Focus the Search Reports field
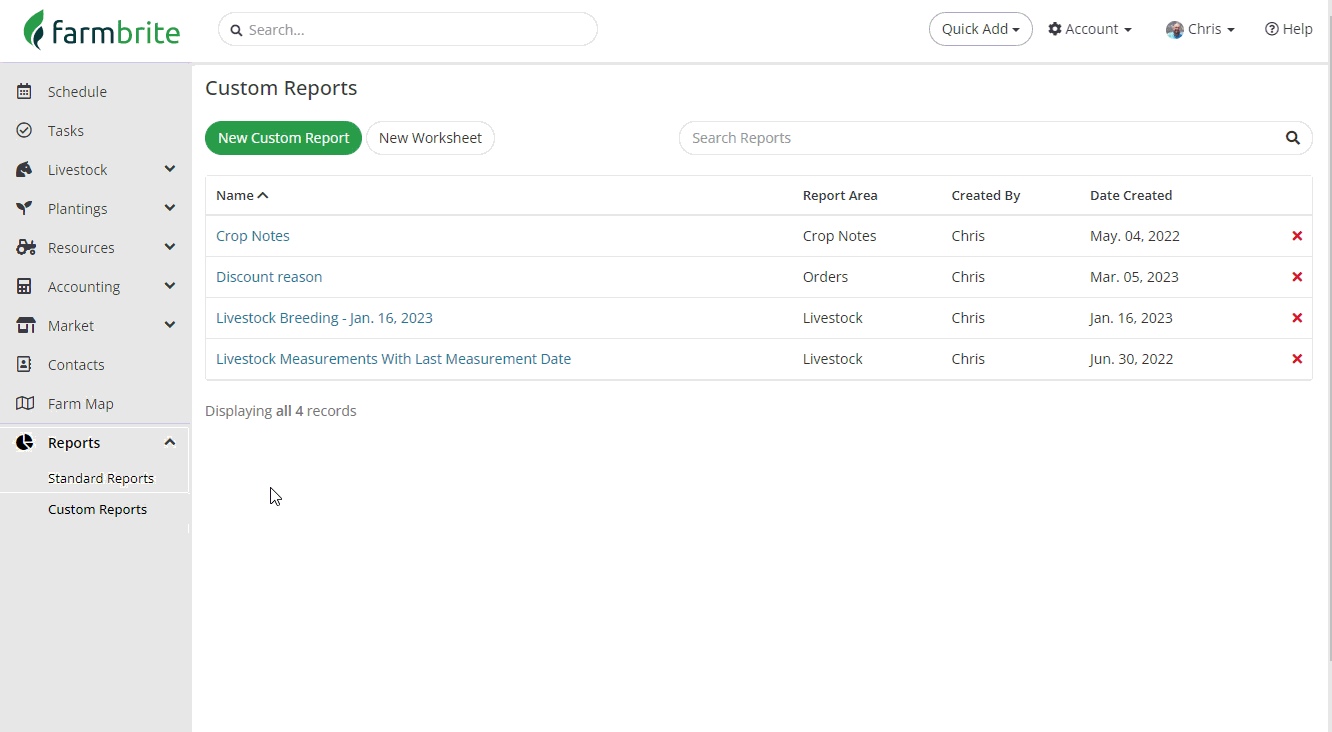Screen dimensions: 1332x732 pos(996,138)
